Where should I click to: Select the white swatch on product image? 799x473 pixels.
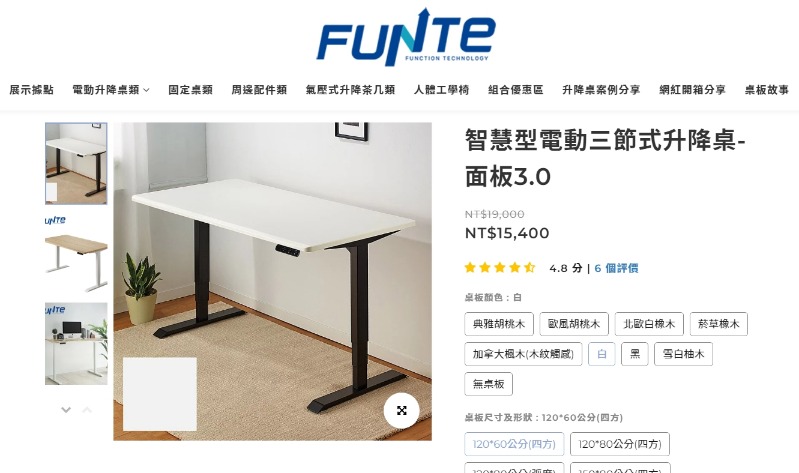[160, 394]
